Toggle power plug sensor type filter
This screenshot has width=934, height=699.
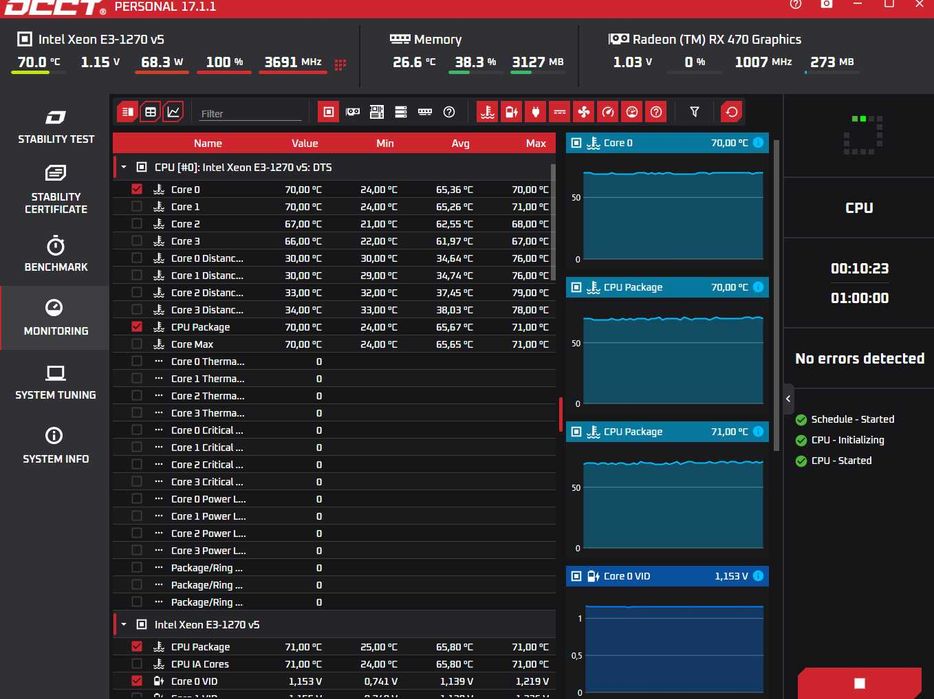[x=536, y=112]
